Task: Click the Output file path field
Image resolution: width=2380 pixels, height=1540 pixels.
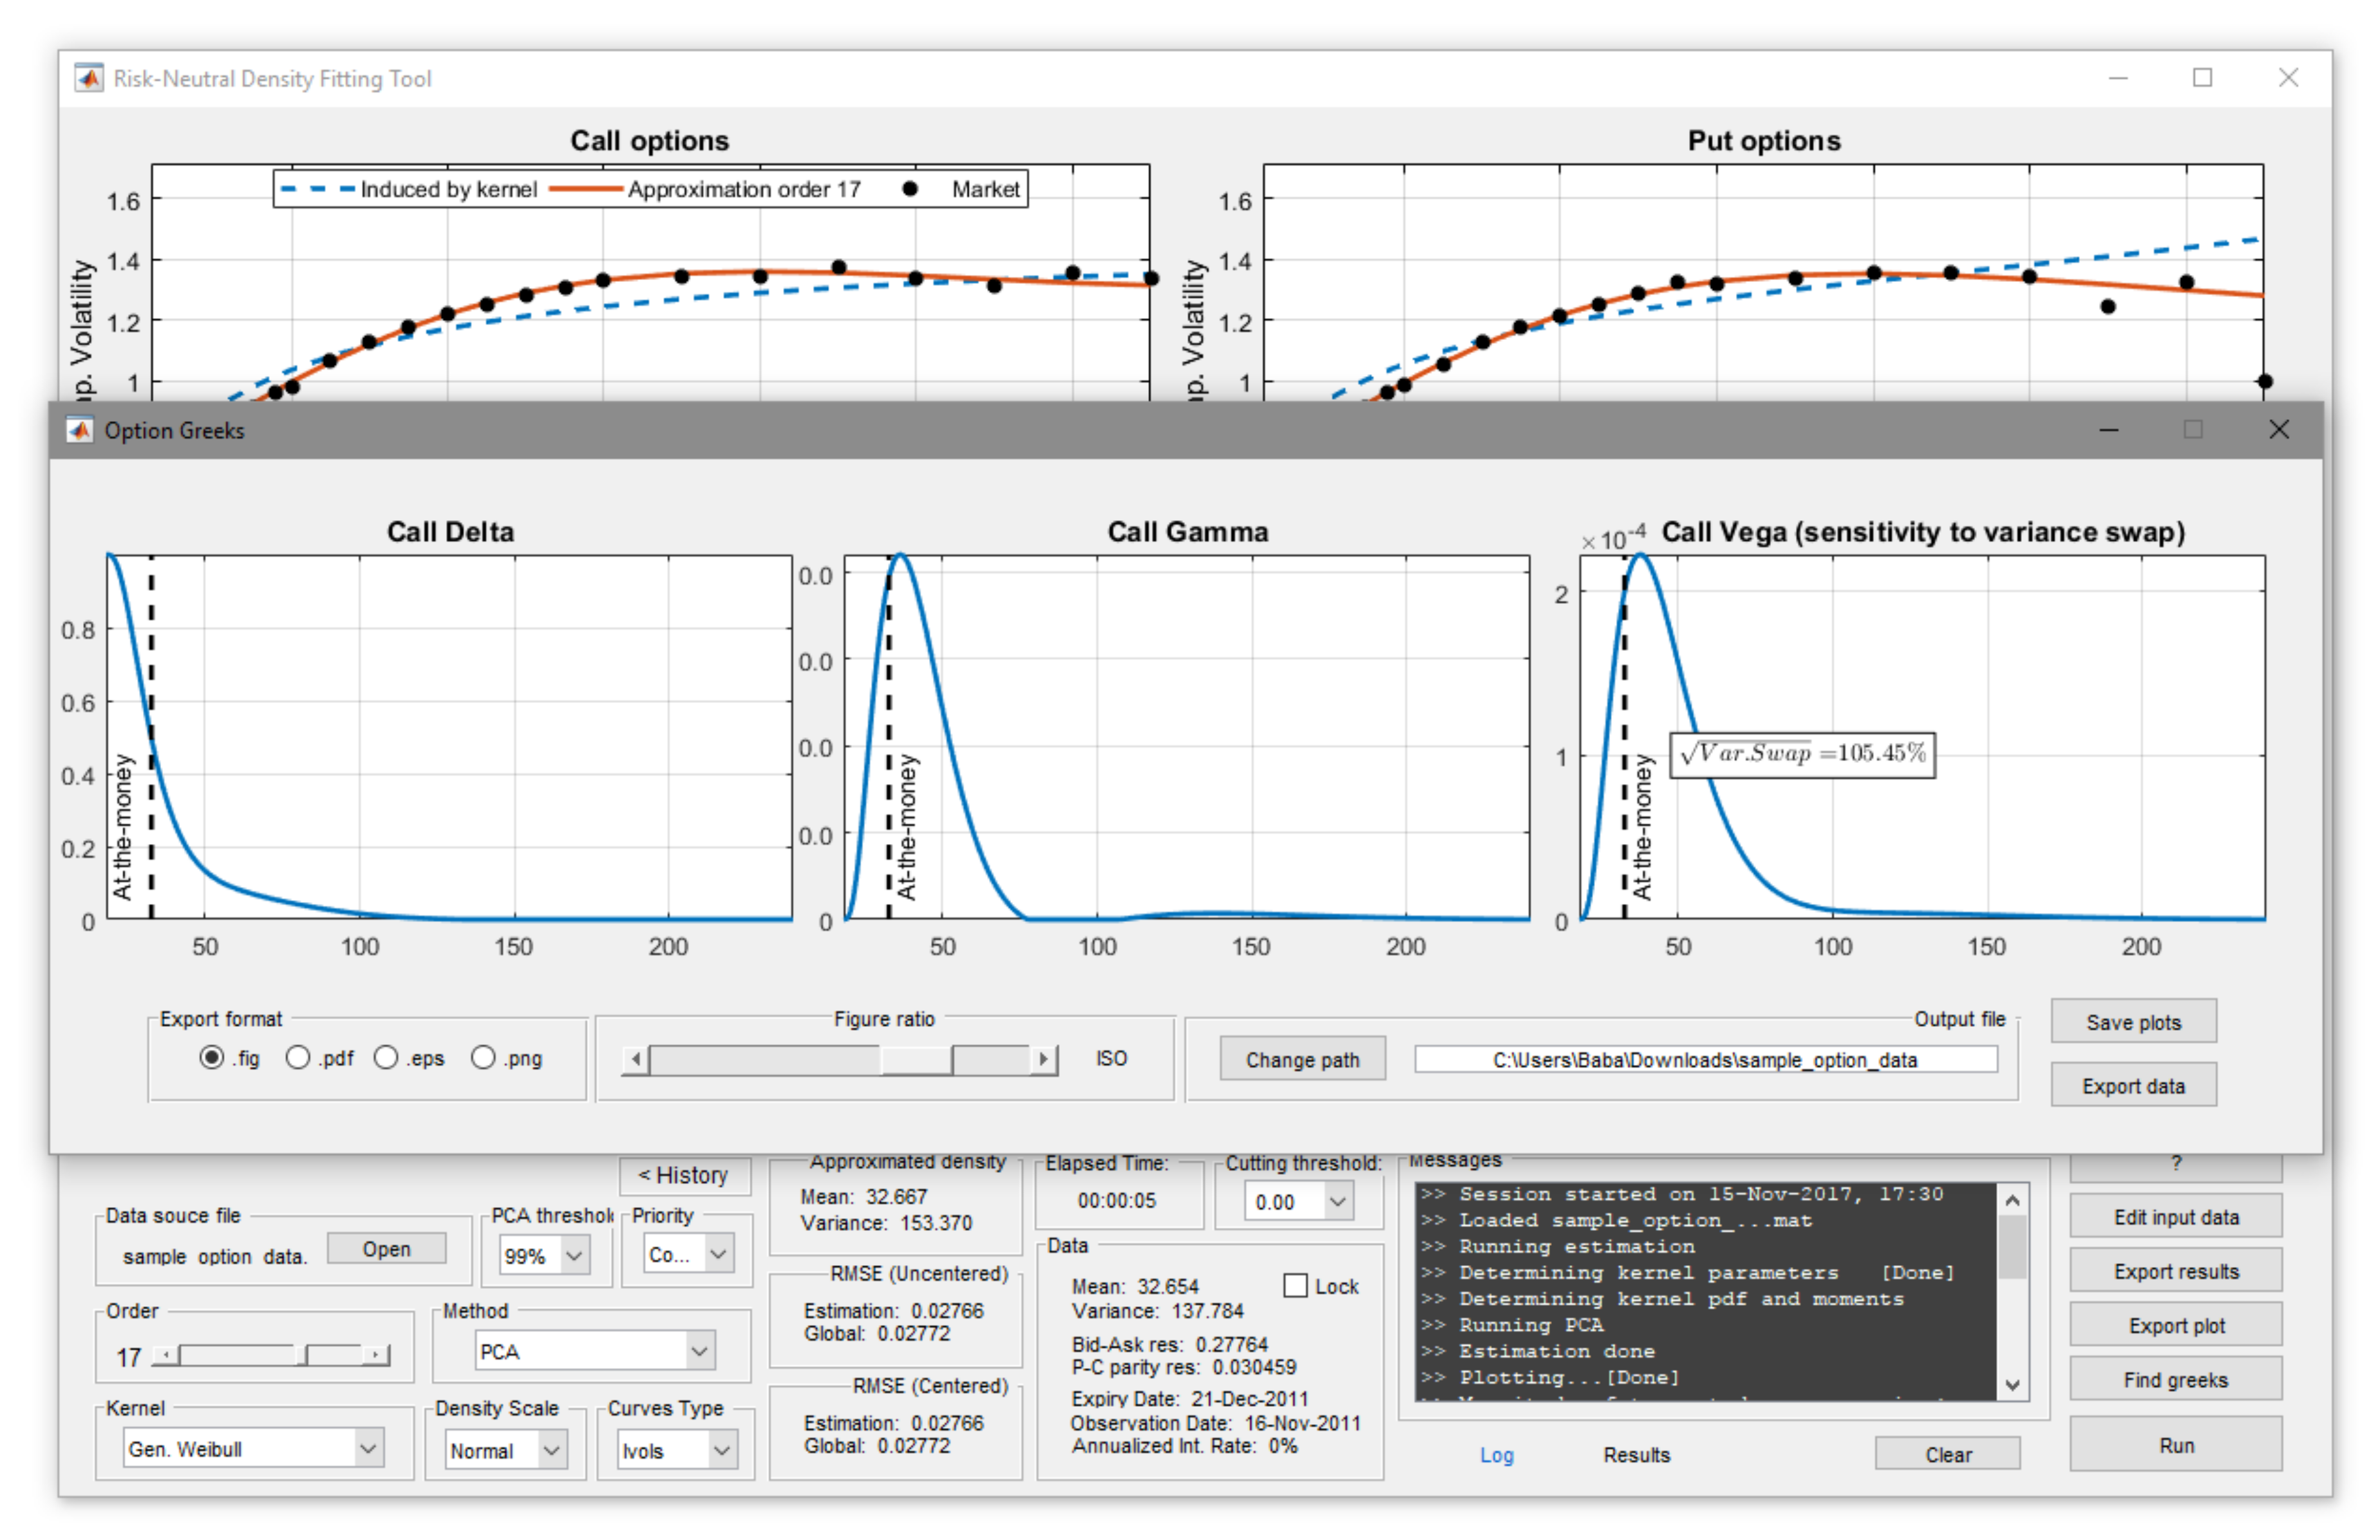Action: point(1705,1060)
